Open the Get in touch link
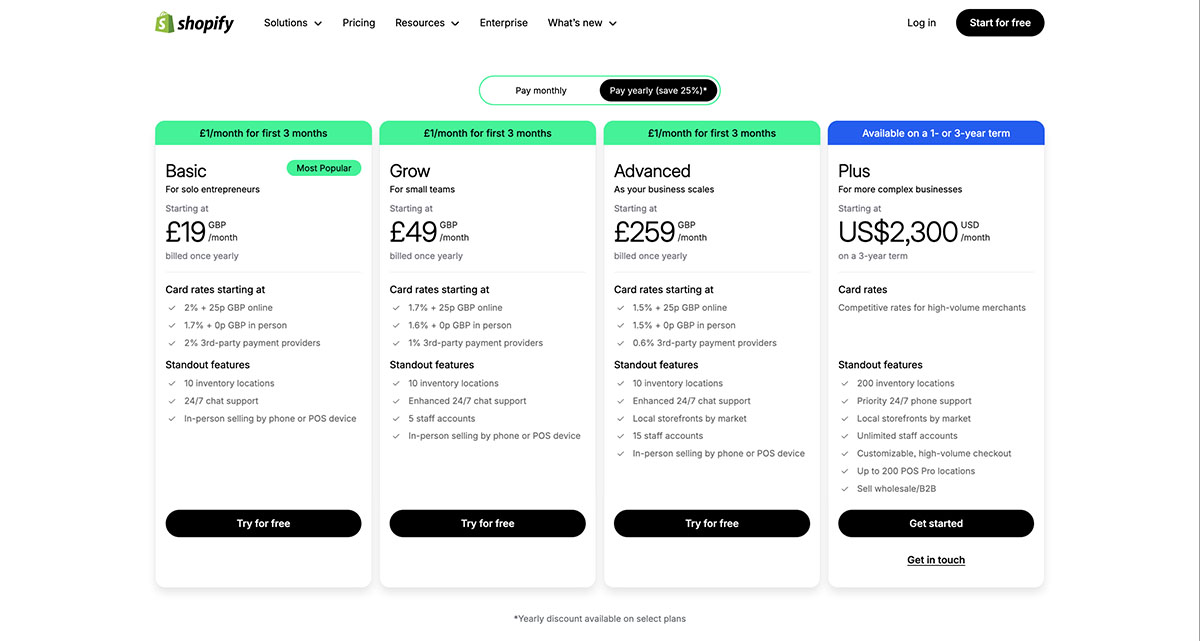The width and height of the screenshot is (1200, 641). tap(936, 559)
